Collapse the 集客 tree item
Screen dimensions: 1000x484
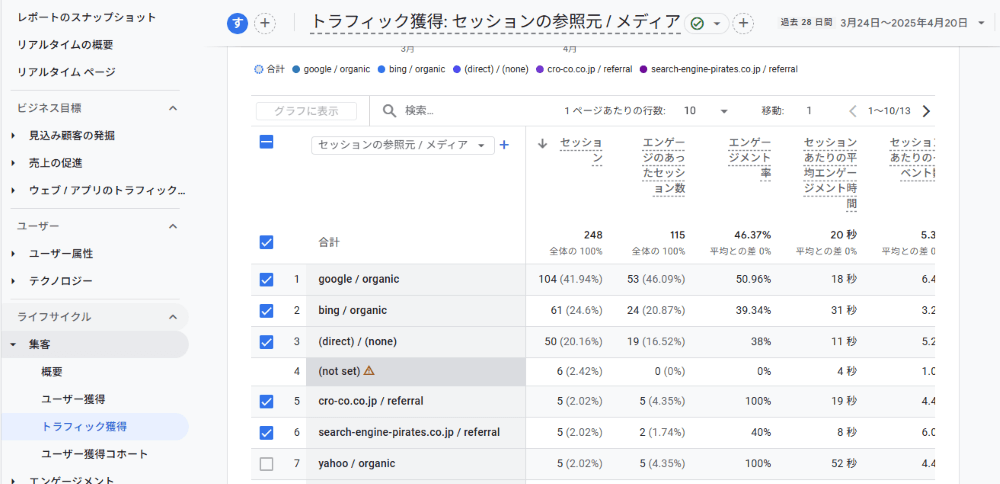click(x=13, y=345)
